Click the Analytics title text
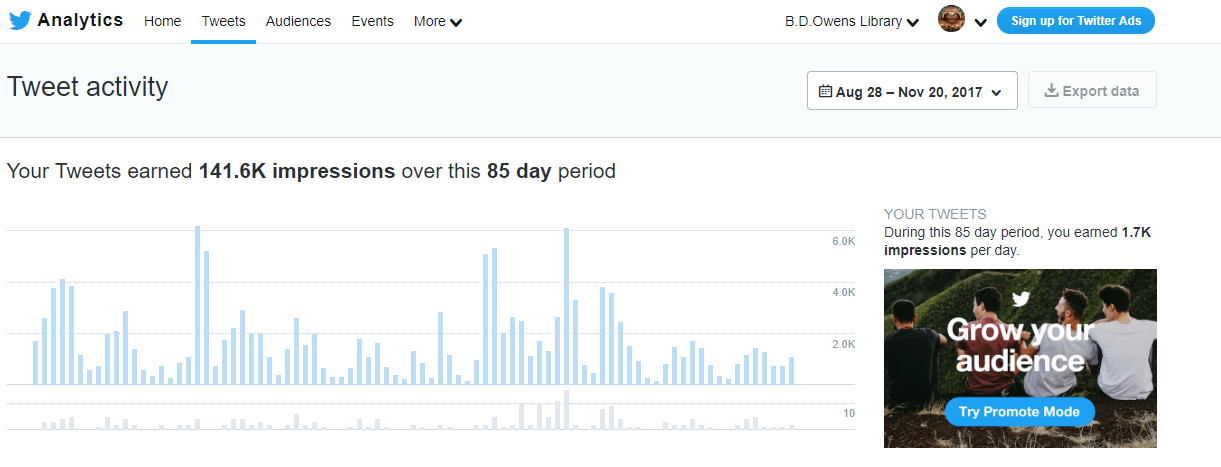Viewport: 1221px width, 467px height. click(80, 20)
